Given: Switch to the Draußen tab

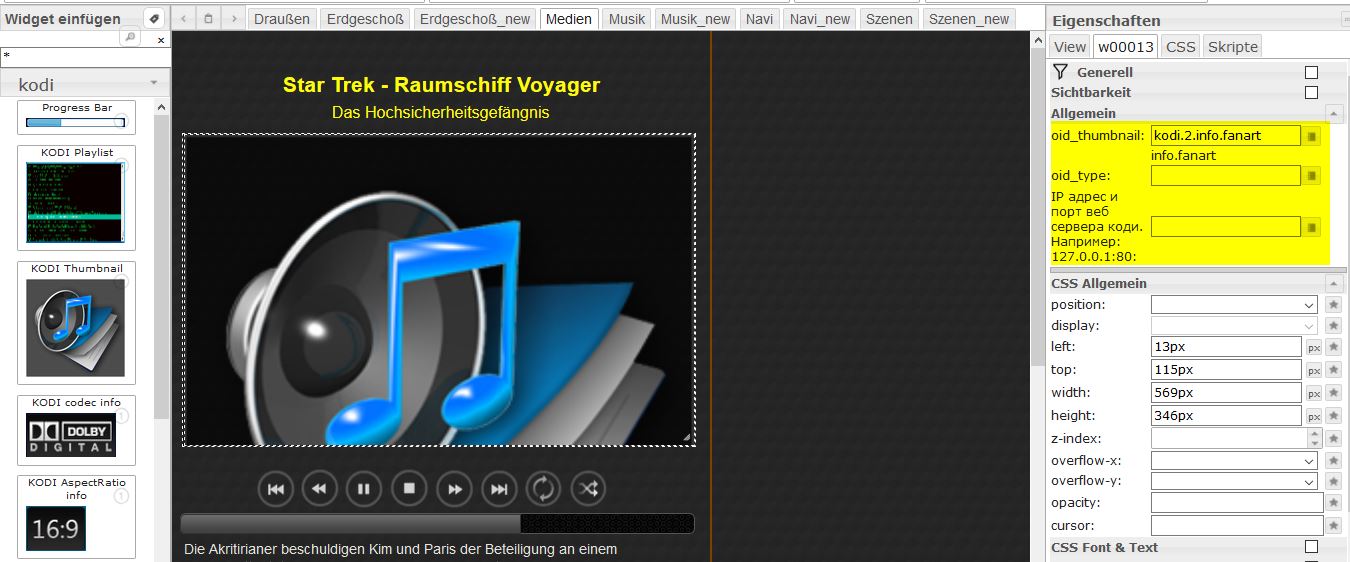Looking at the screenshot, I should pos(281,19).
